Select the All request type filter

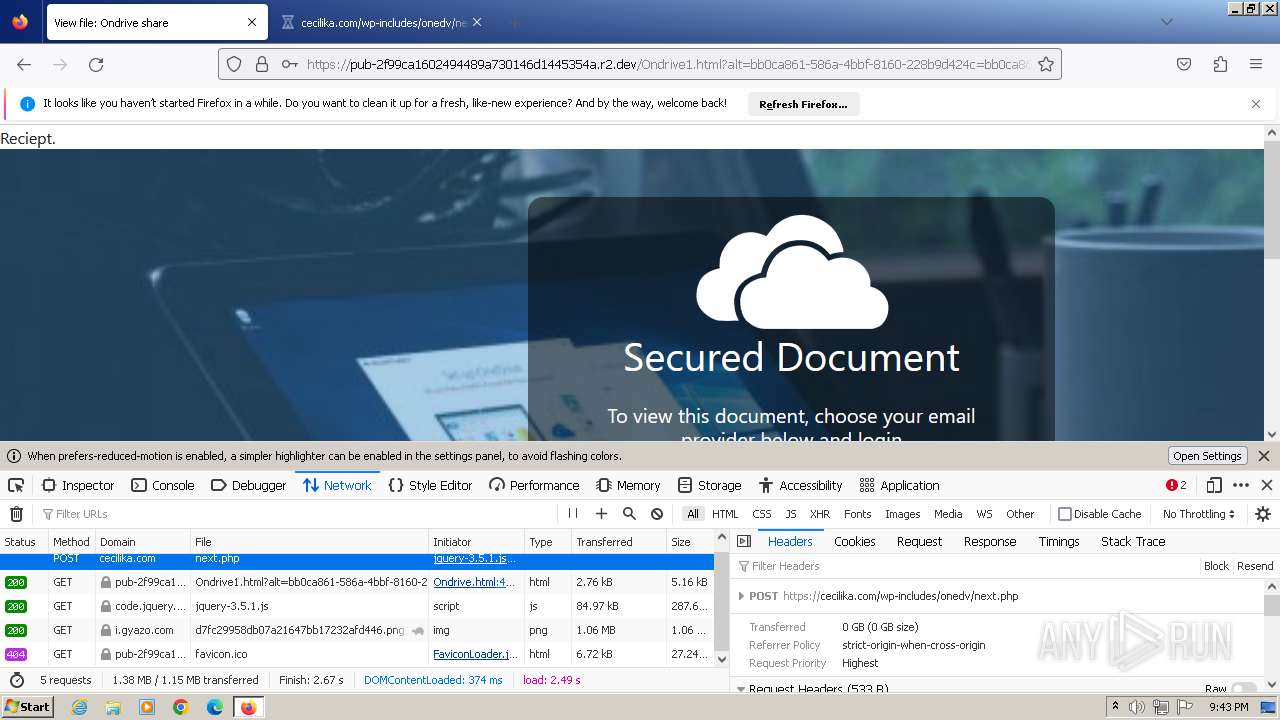(x=692, y=514)
